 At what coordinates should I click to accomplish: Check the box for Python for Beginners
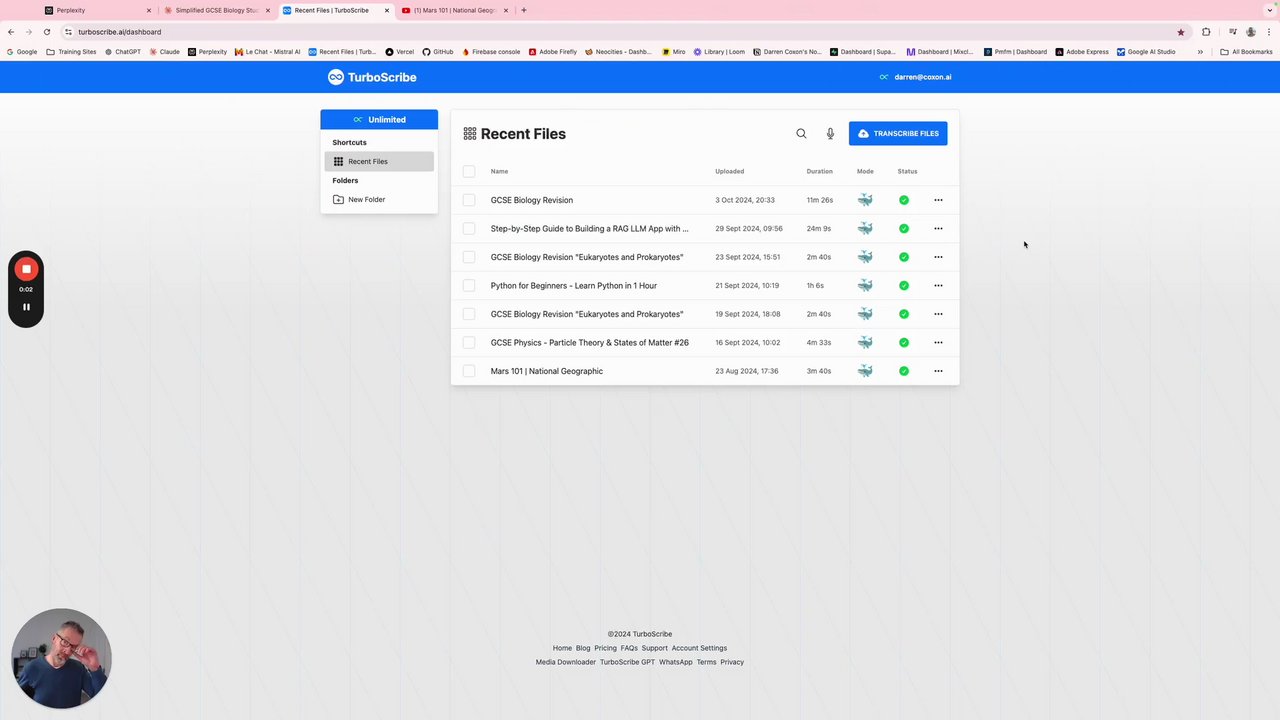coord(469,285)
